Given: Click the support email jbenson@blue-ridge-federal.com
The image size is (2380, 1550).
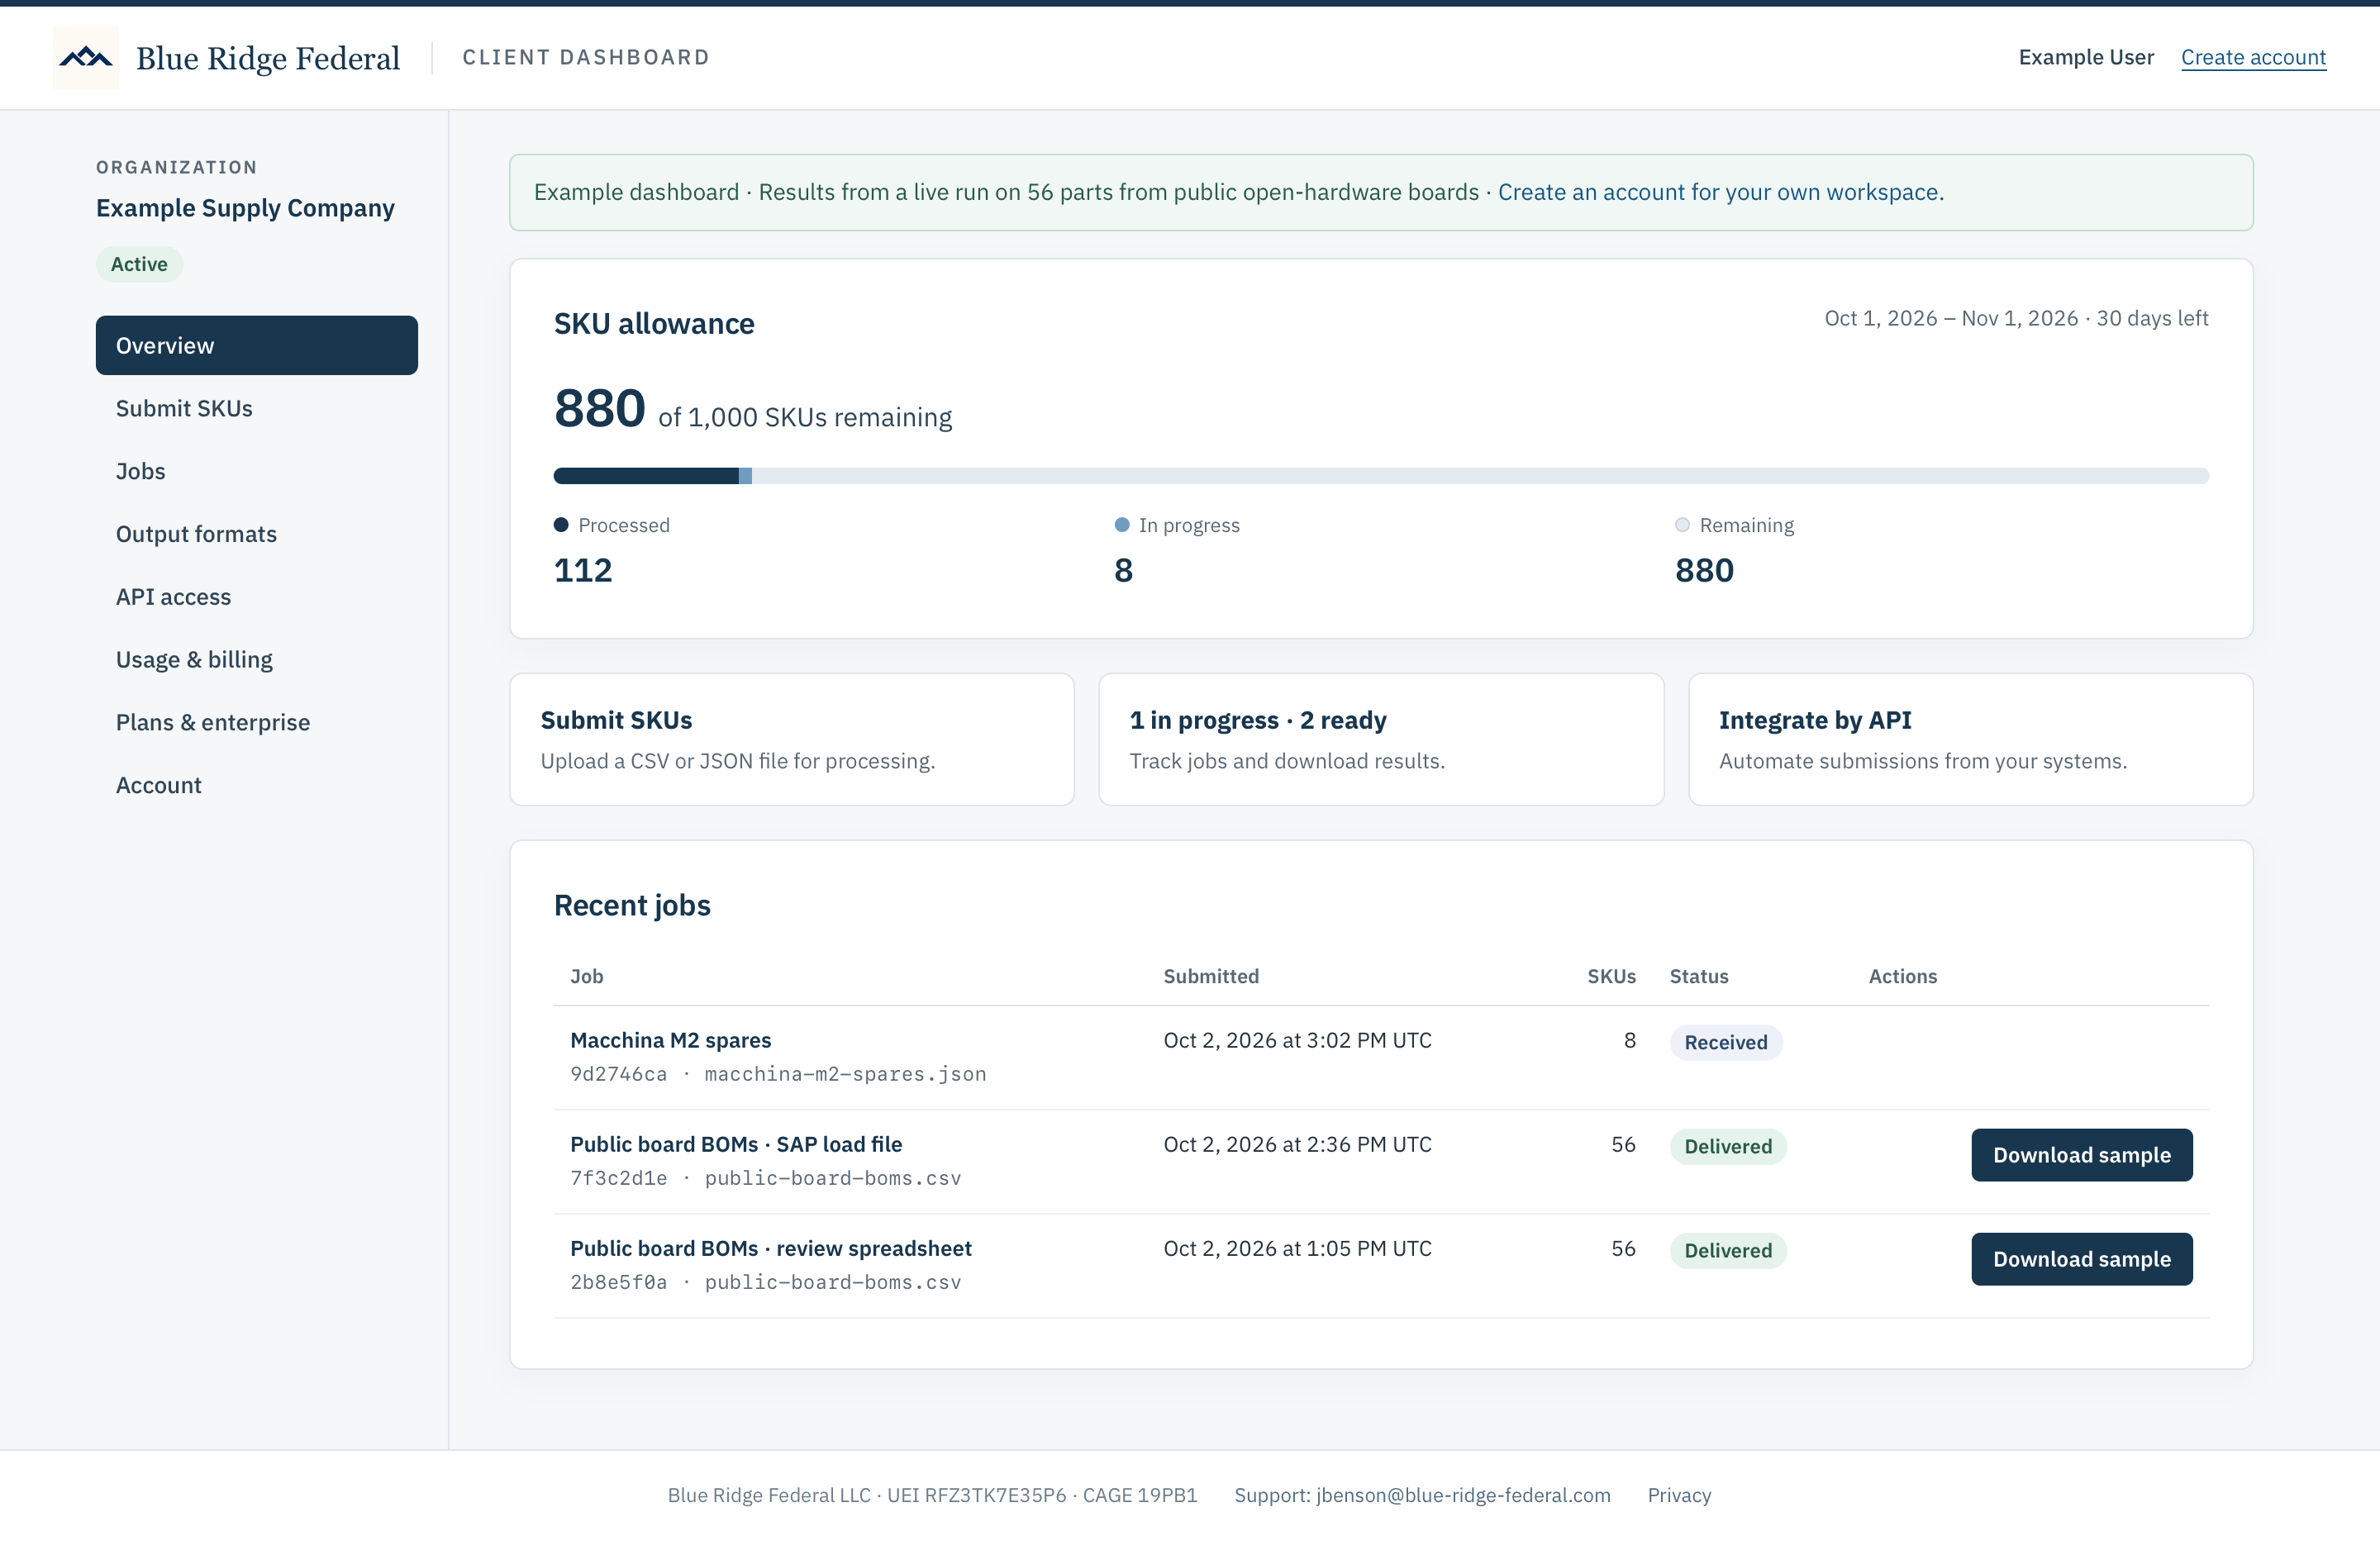Looking at the screenshot, I should (x=1463, y=1495).
